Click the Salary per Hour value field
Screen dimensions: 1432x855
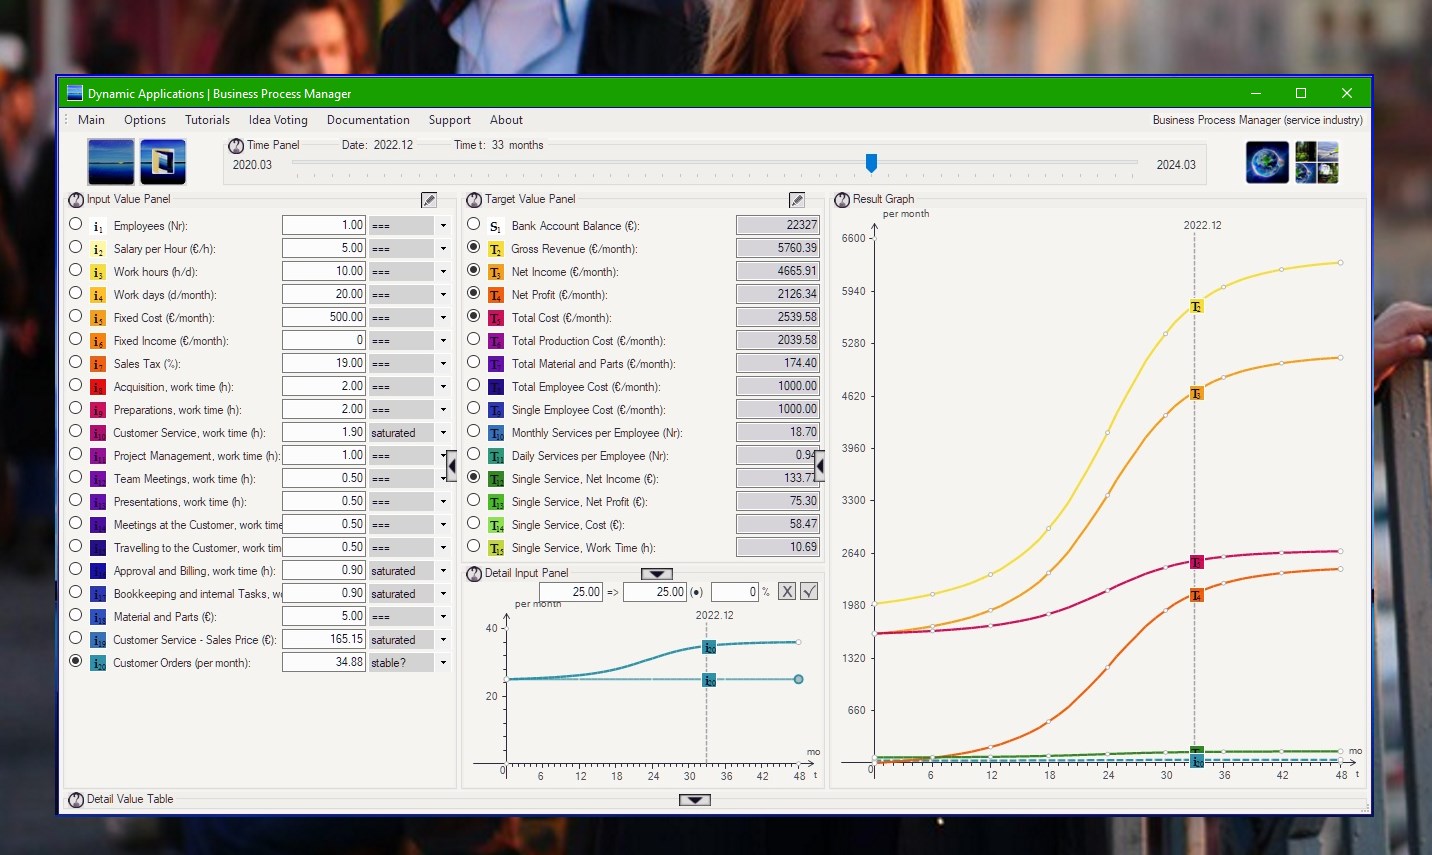pos(324,248)
